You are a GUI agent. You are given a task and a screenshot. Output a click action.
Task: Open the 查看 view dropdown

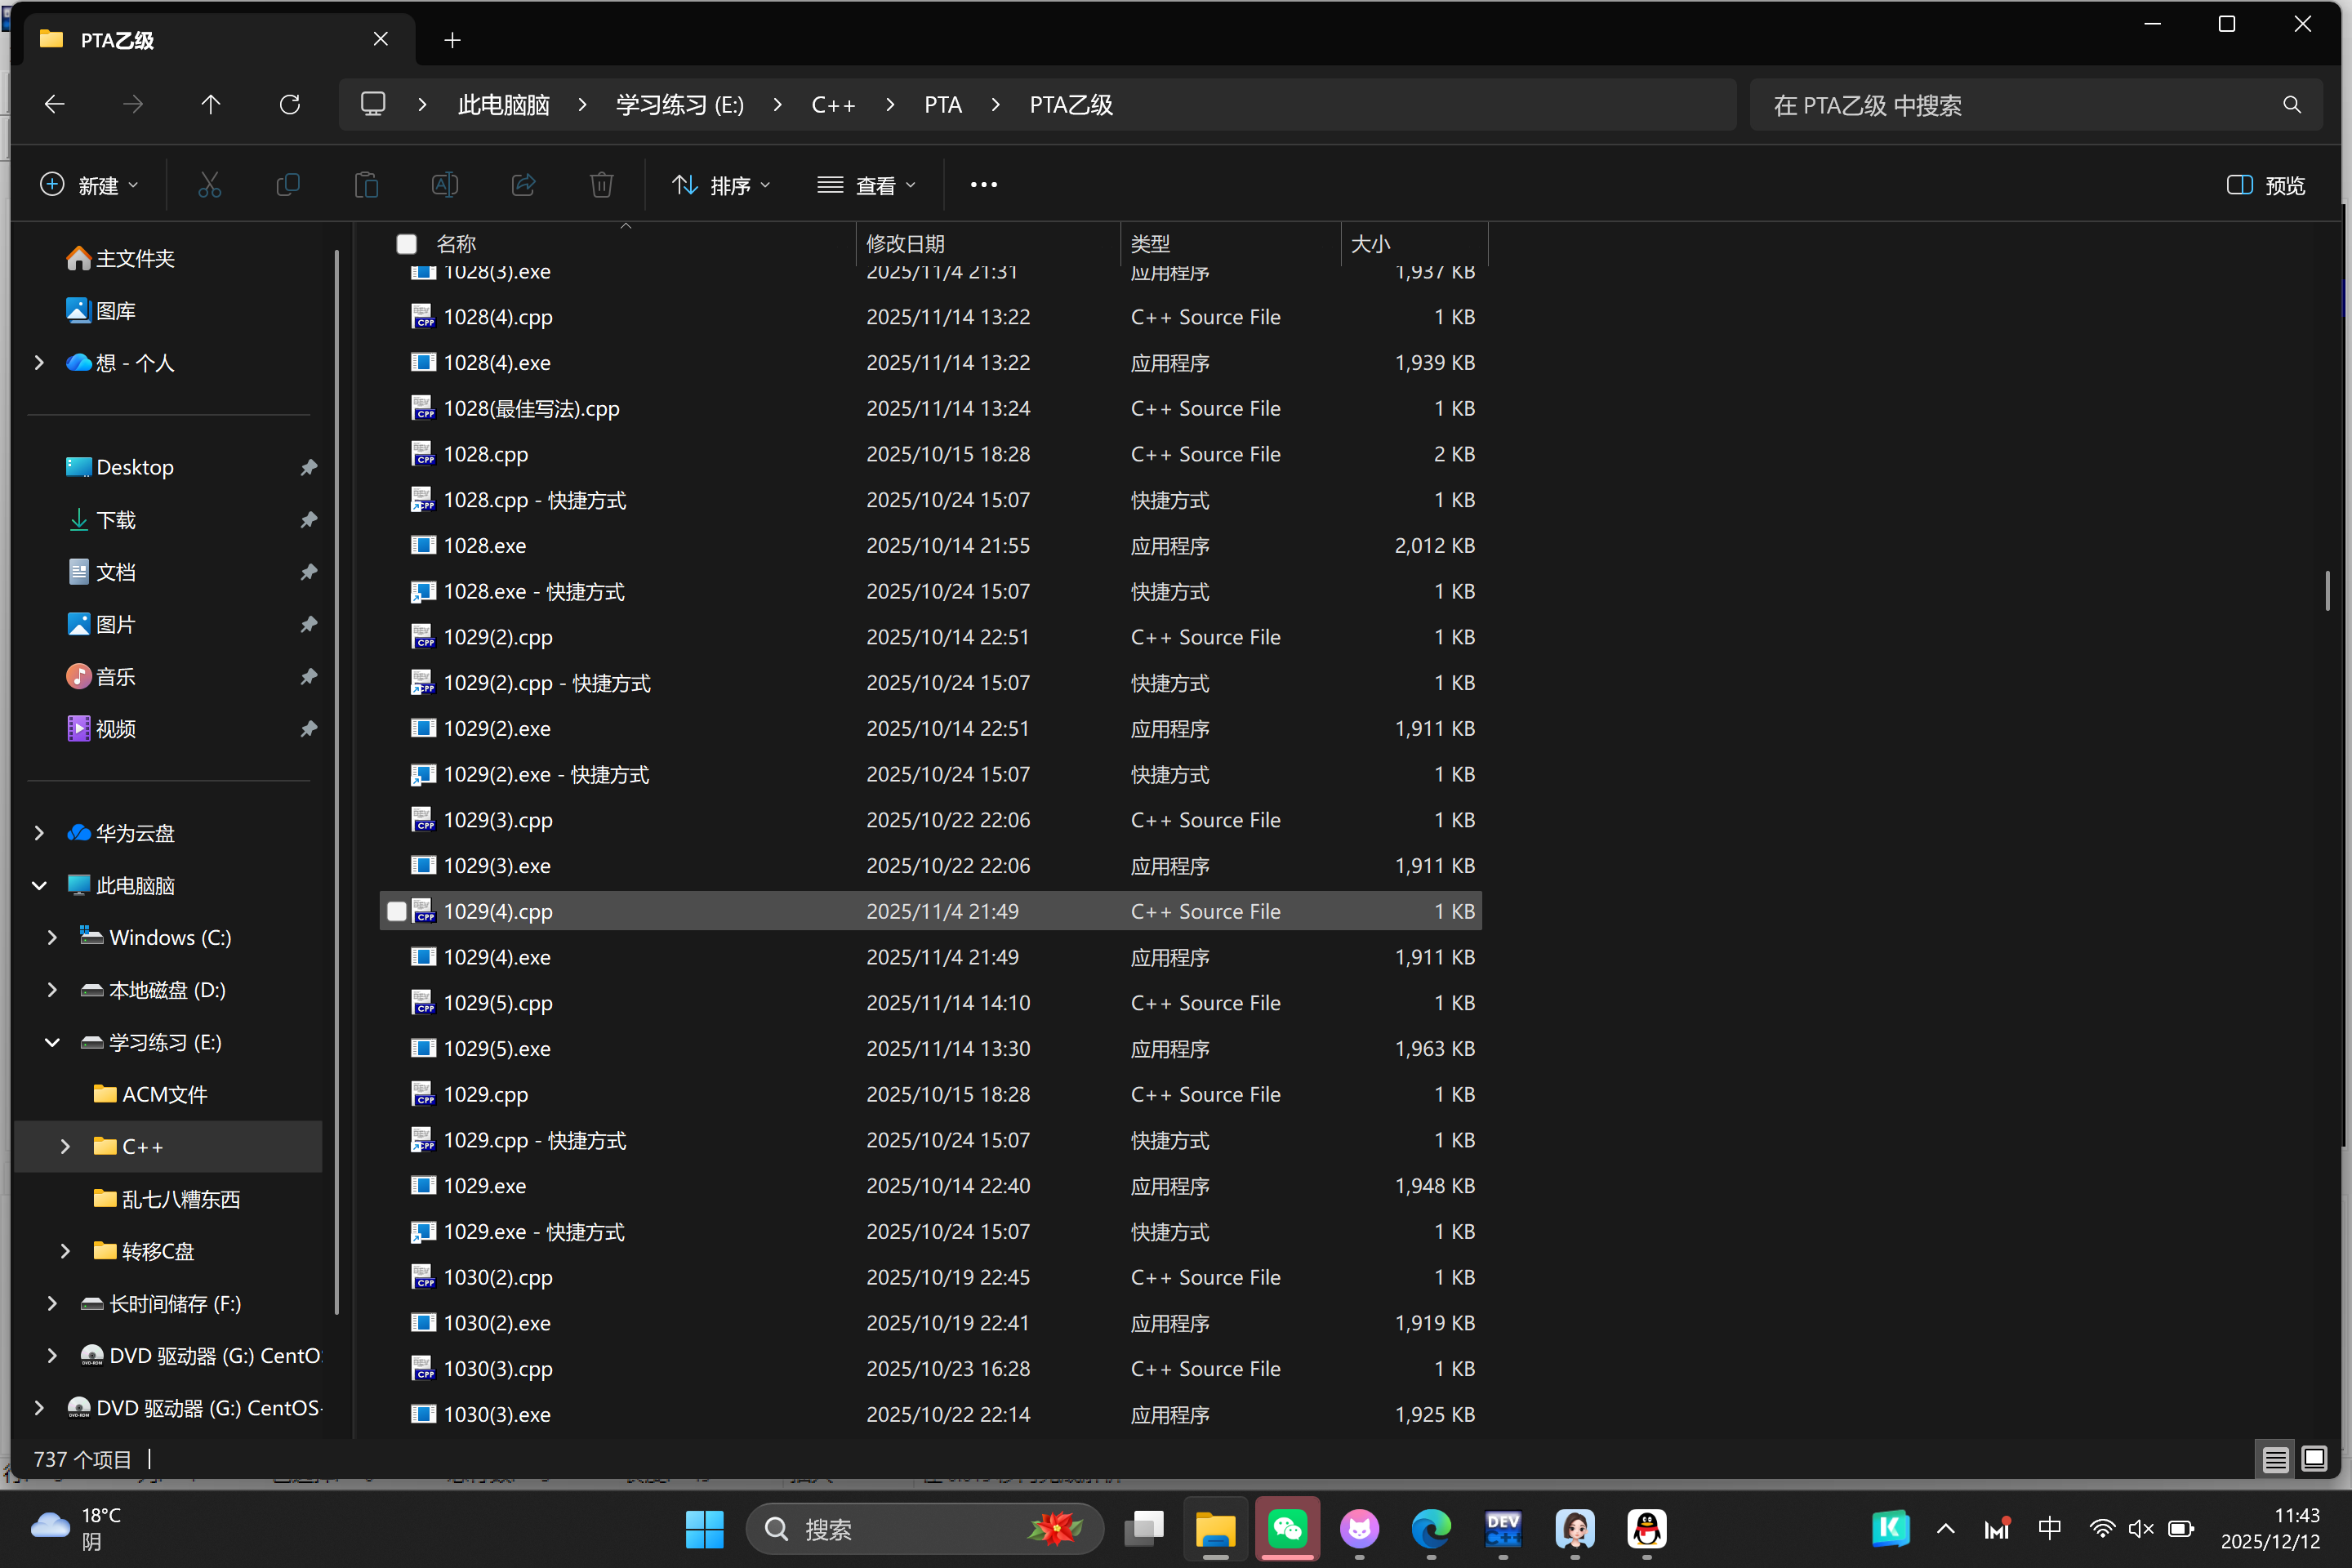866,185
